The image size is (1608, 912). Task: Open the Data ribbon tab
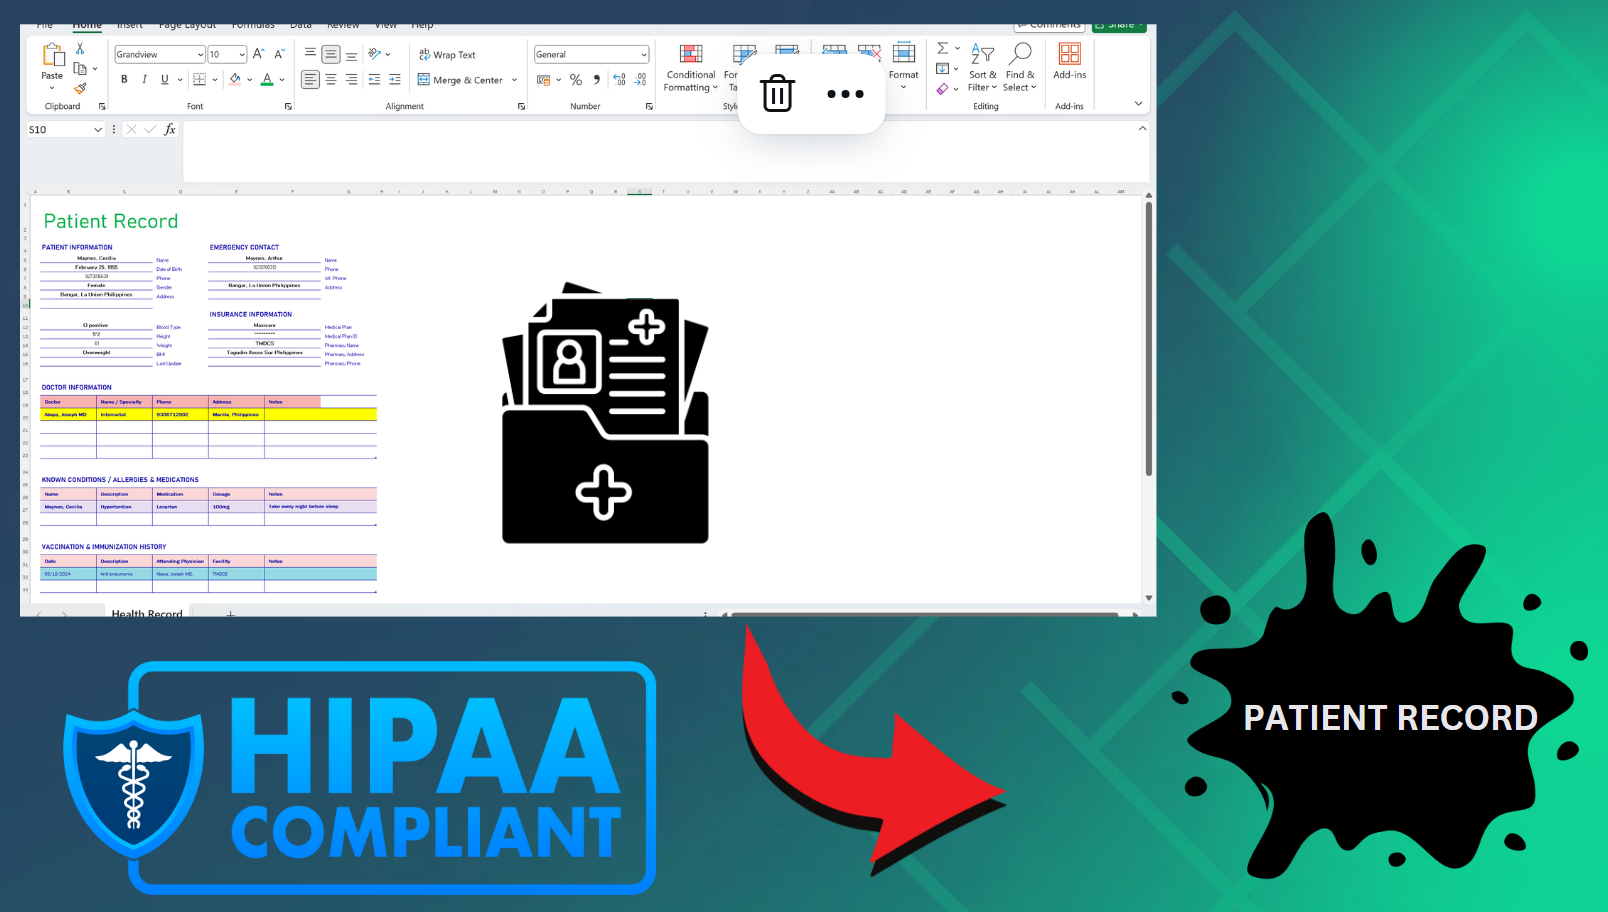tap(301, 25)
